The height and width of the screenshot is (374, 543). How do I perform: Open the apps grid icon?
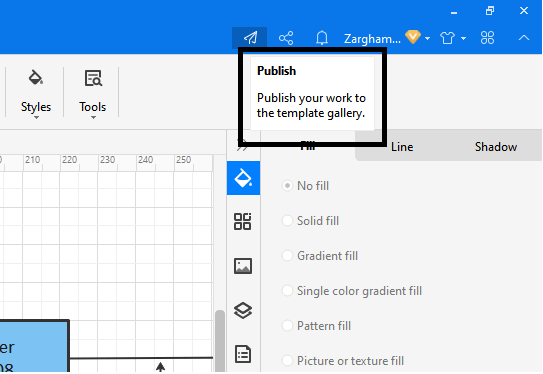tap(487, 38)
